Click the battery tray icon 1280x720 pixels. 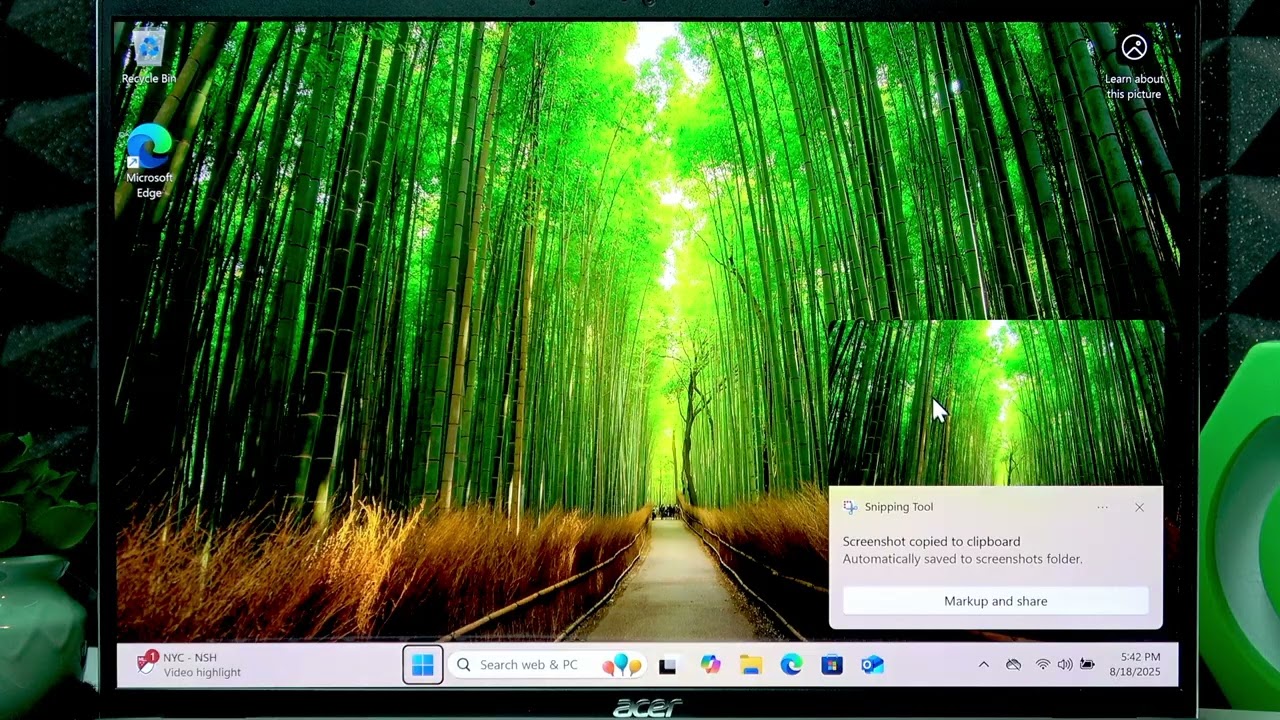(x=1087, y=665)
